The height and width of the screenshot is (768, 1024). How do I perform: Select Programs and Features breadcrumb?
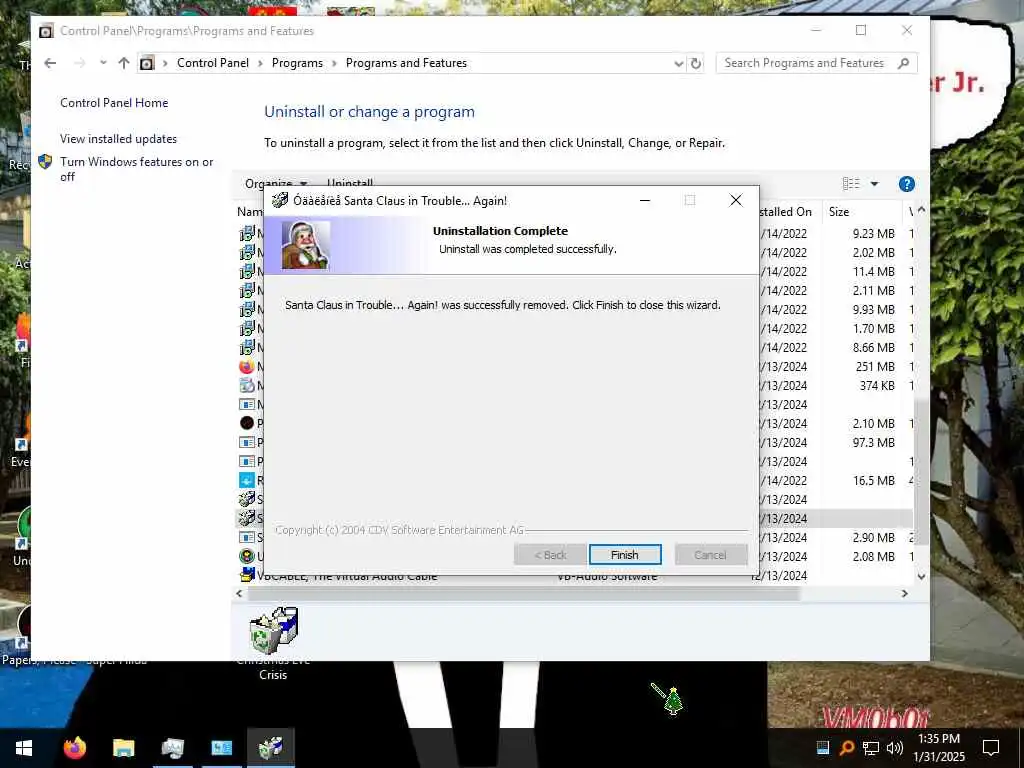(406, 63)
